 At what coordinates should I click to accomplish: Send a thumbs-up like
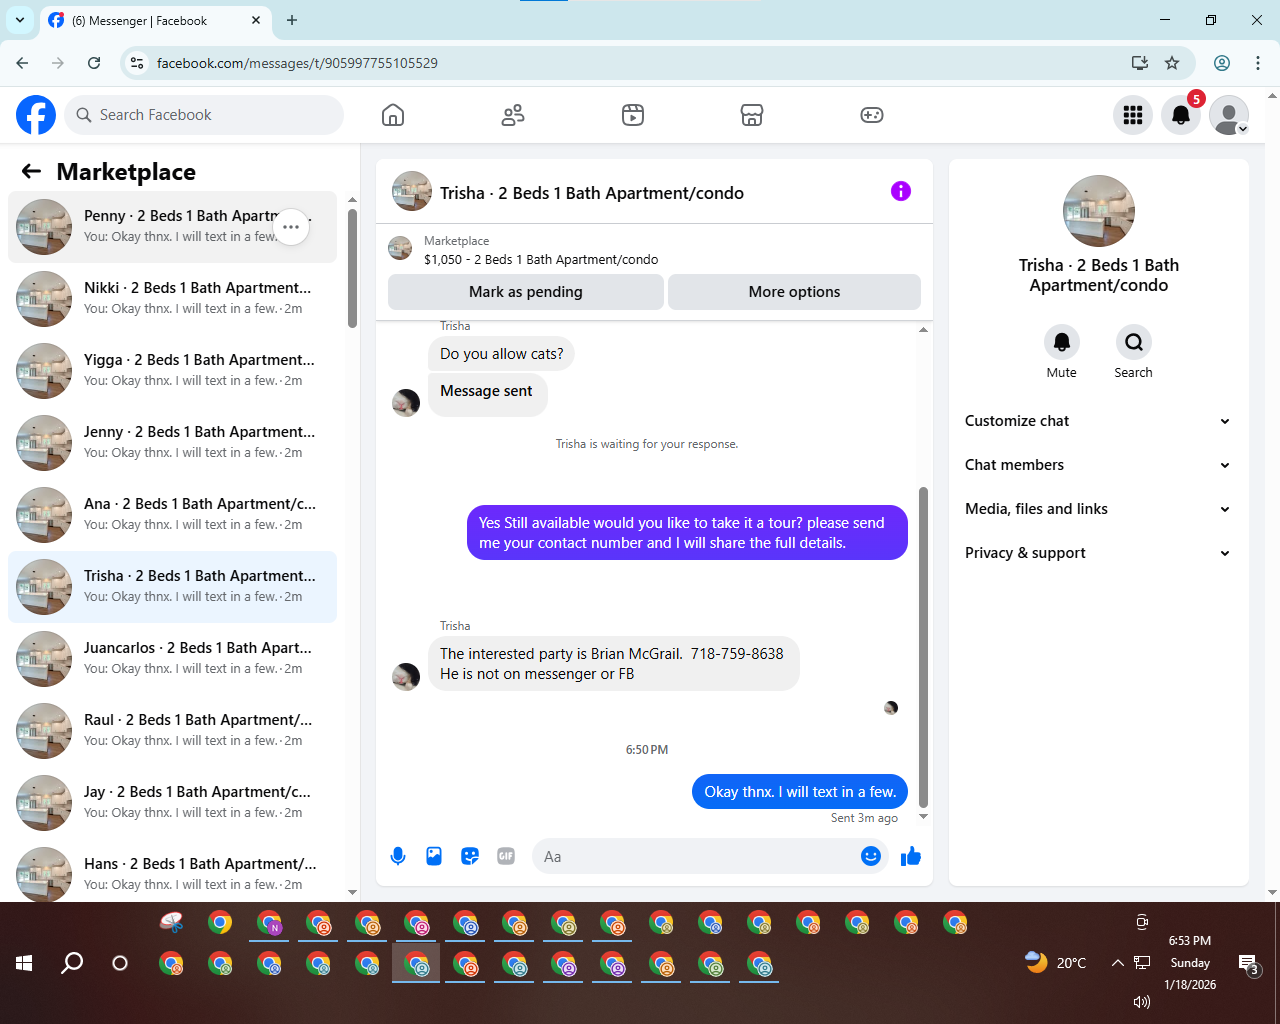(911, 856)
